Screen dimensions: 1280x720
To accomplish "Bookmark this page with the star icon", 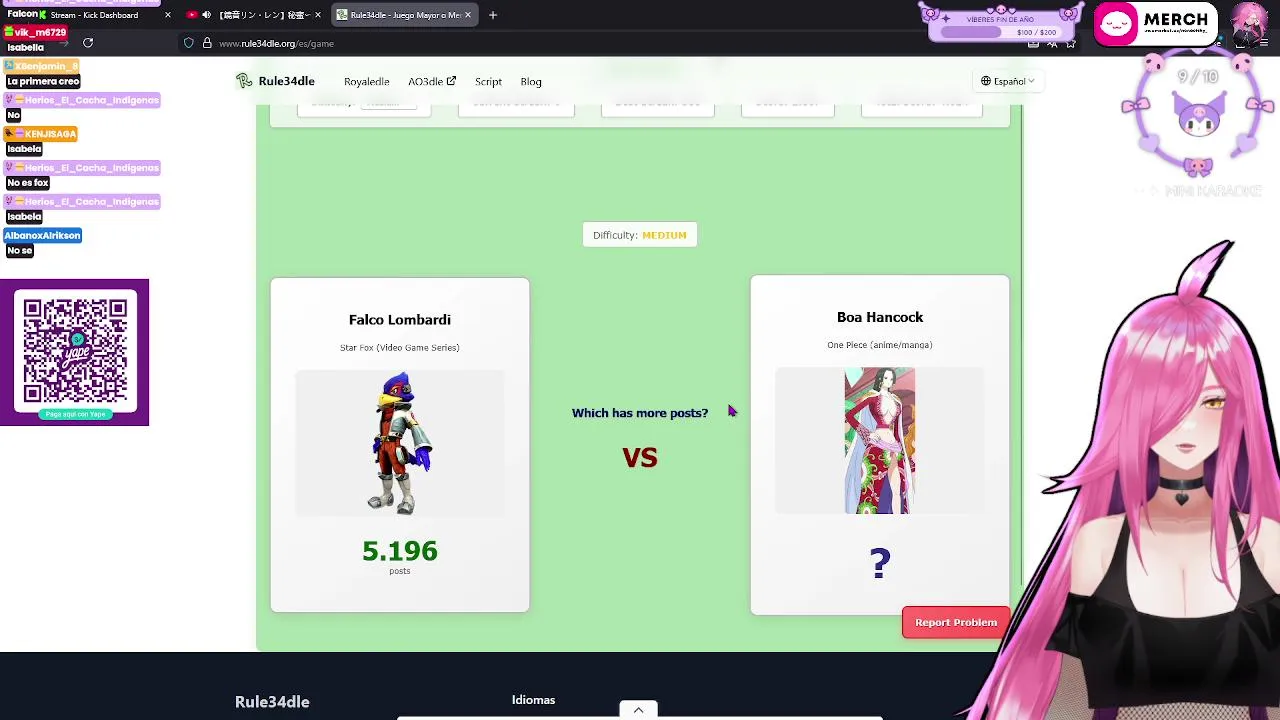I will pos(1070,44).
